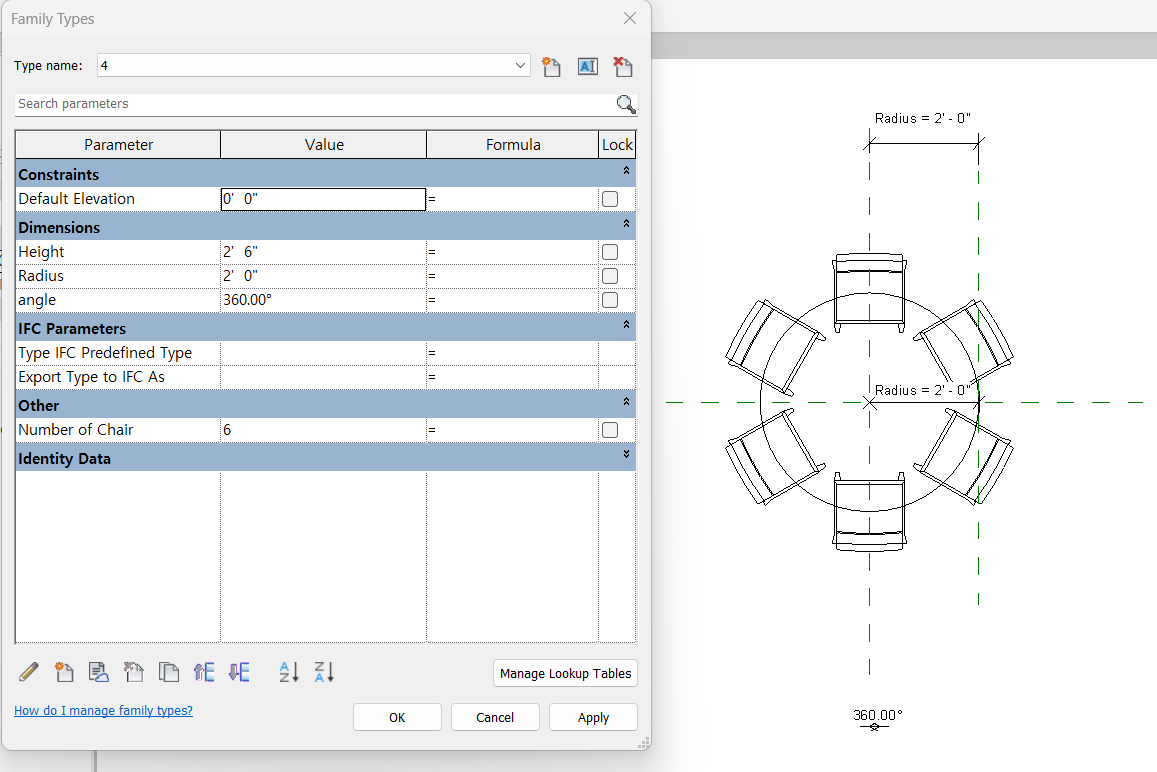Toggle lock checkbox for Number of Chair
The height and width of the screenshot is (772, 1157).
(x=609, y=430)
